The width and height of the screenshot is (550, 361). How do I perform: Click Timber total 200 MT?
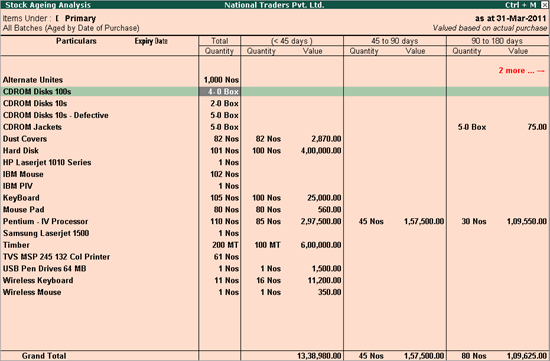[x=225, y=245]
